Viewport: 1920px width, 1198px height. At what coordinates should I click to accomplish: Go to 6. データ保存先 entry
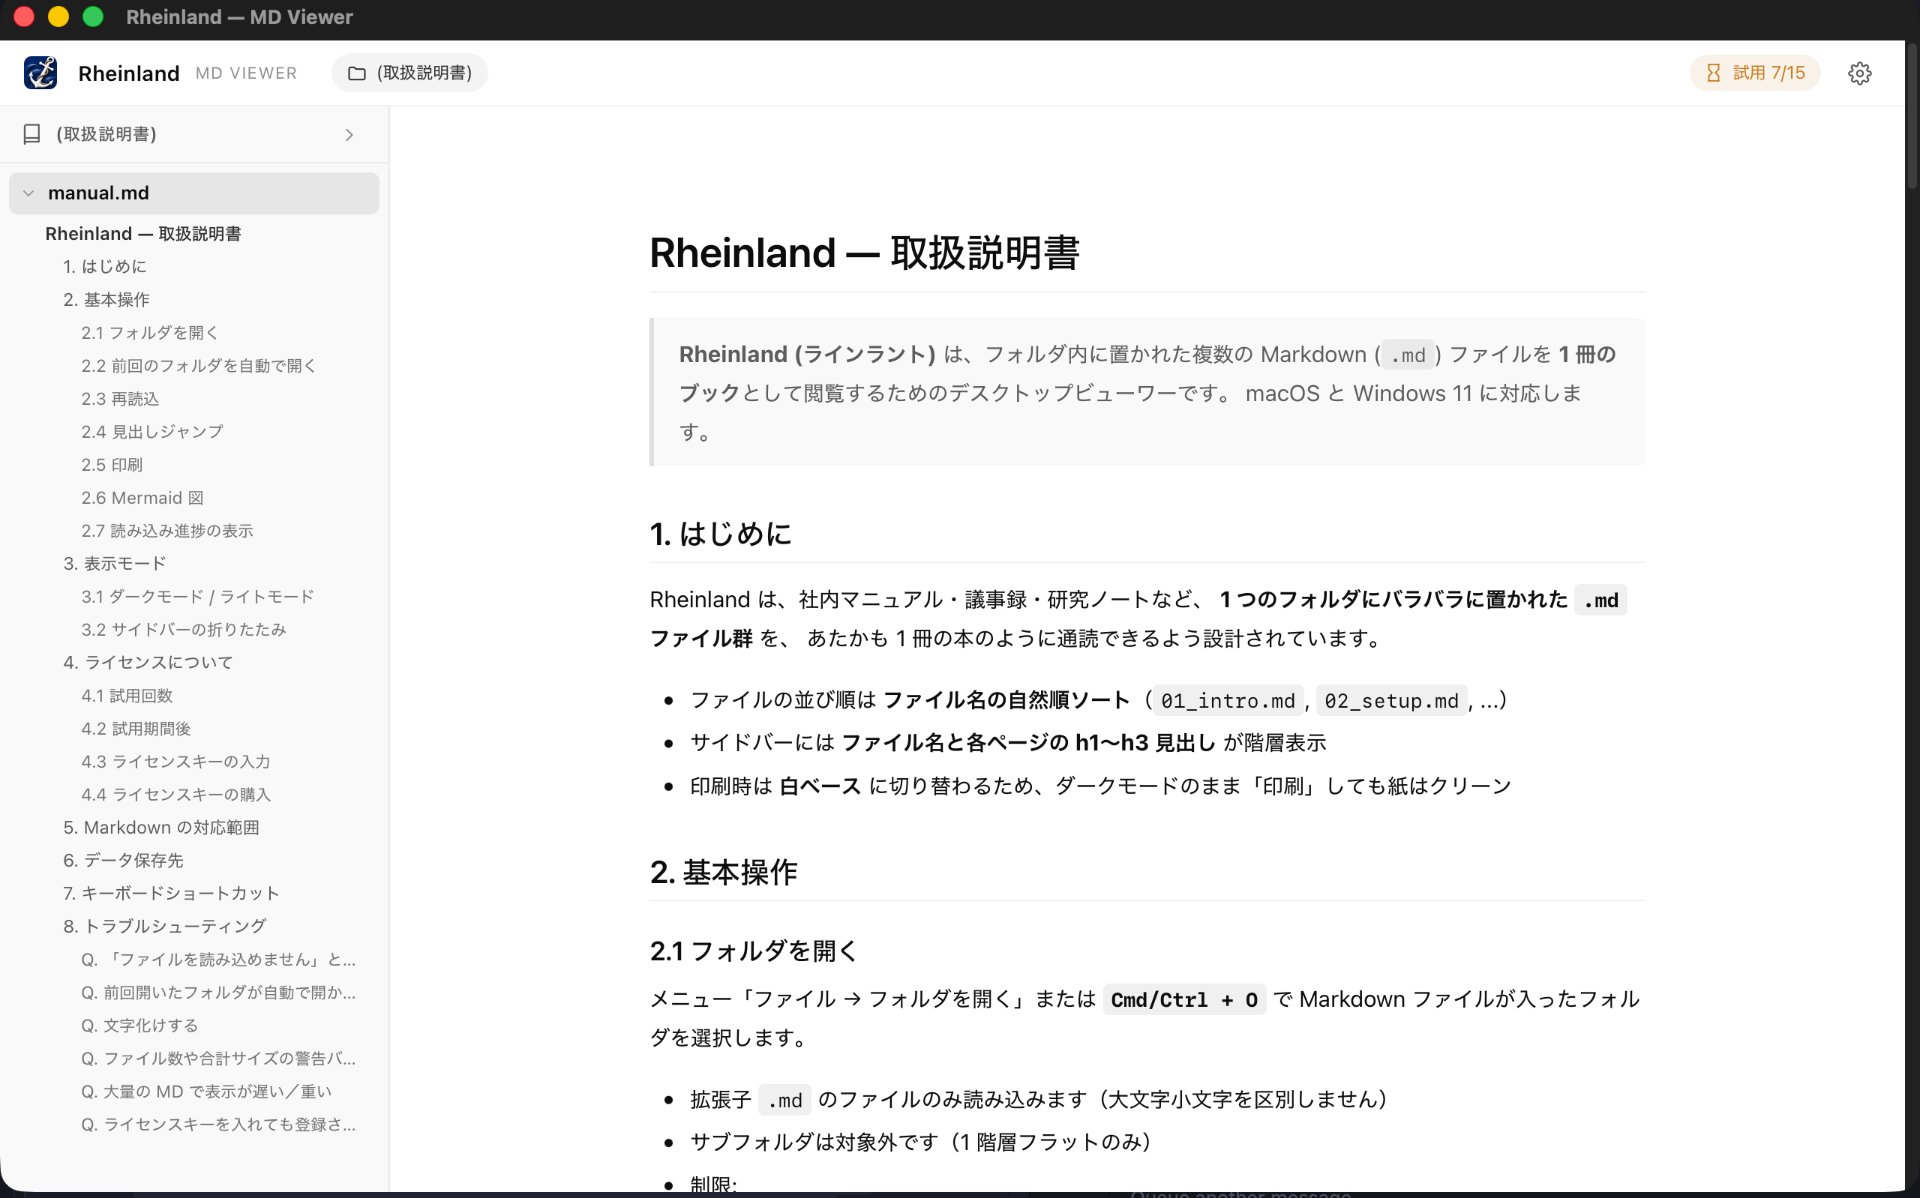click(x=123, y=860)
